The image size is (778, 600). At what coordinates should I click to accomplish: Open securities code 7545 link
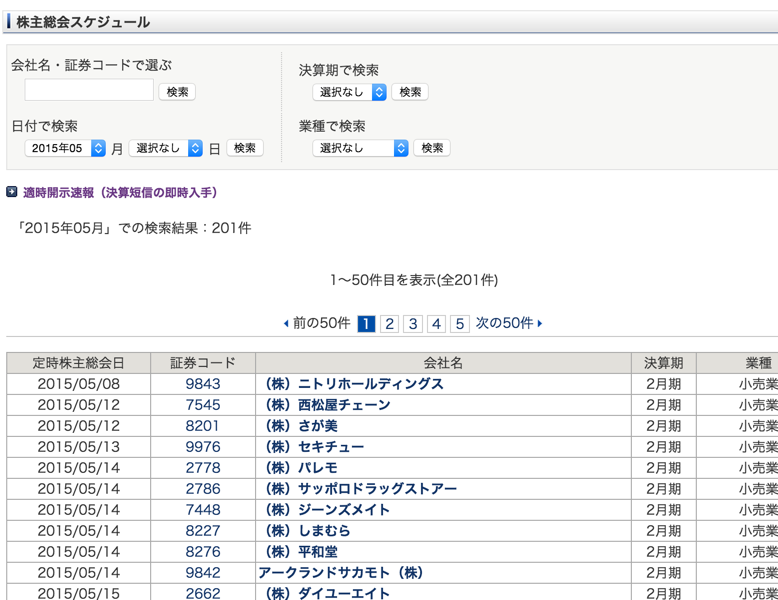coord(203,405)
